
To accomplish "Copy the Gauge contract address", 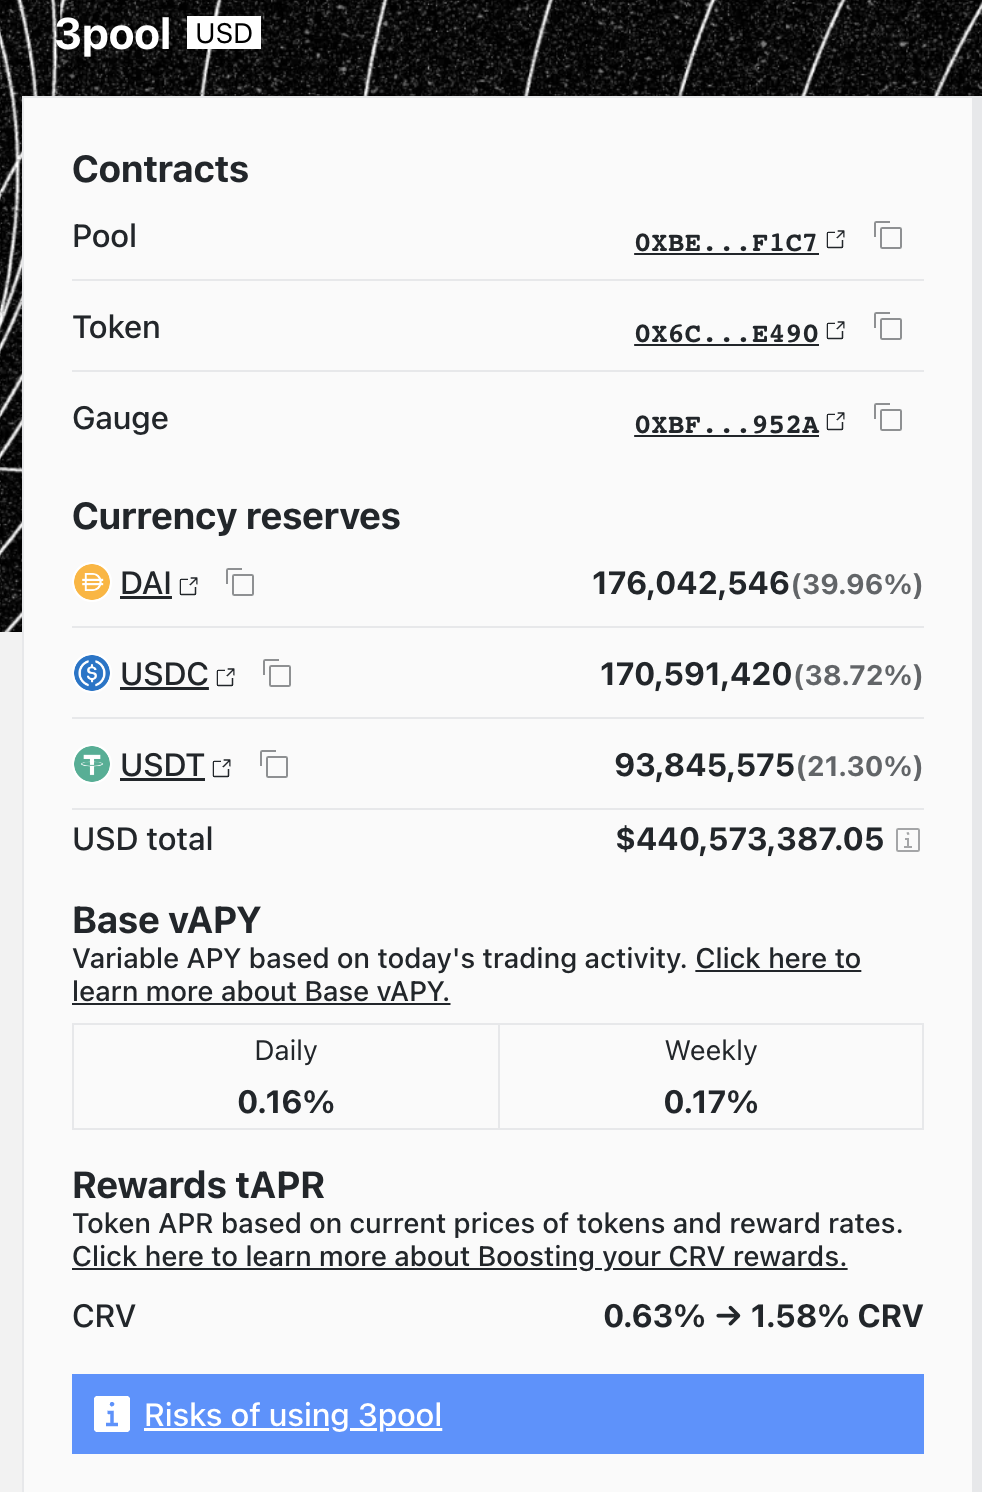I will point(888,418).
